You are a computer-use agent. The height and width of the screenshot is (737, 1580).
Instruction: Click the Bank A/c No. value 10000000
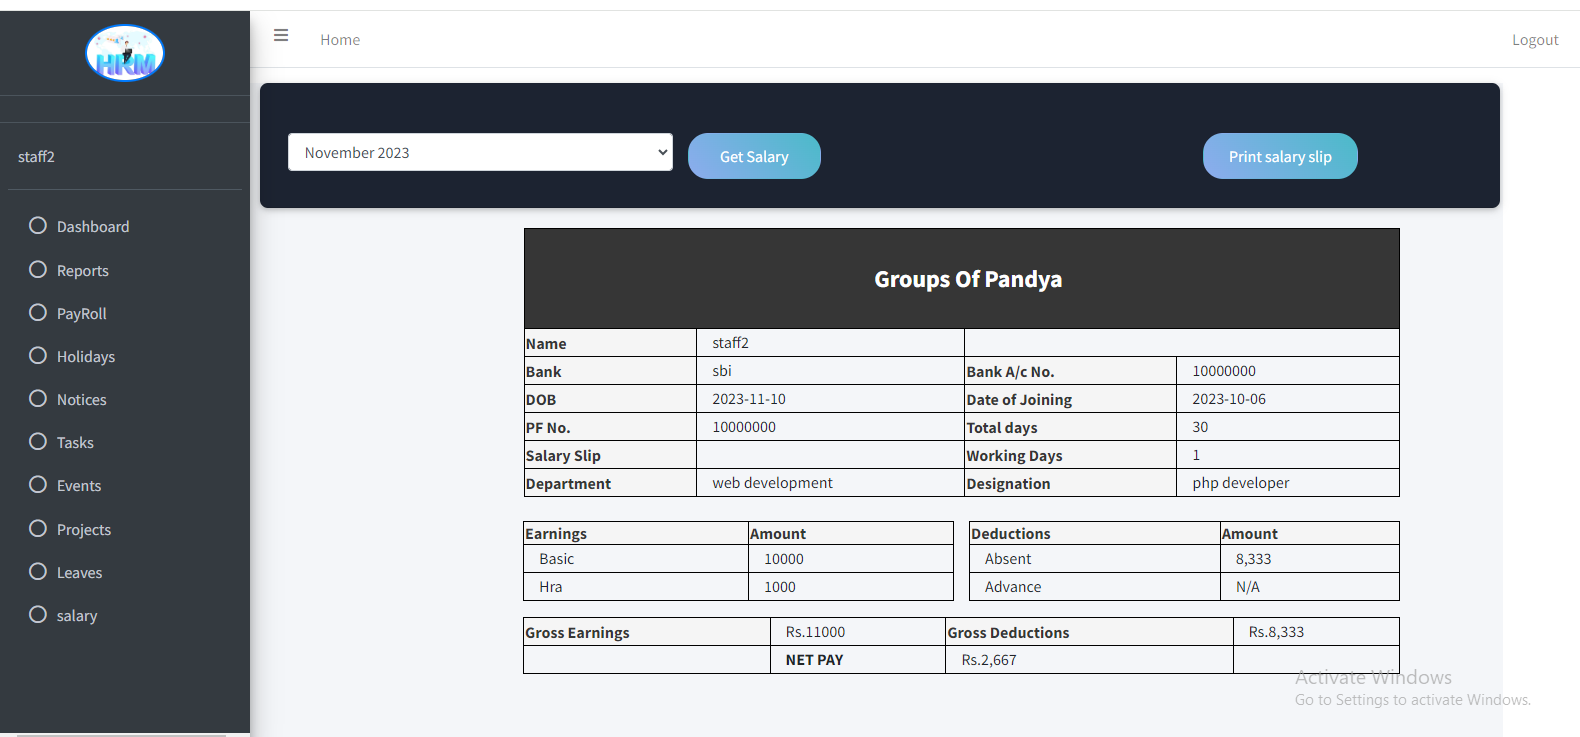[x=1224, y=371]
